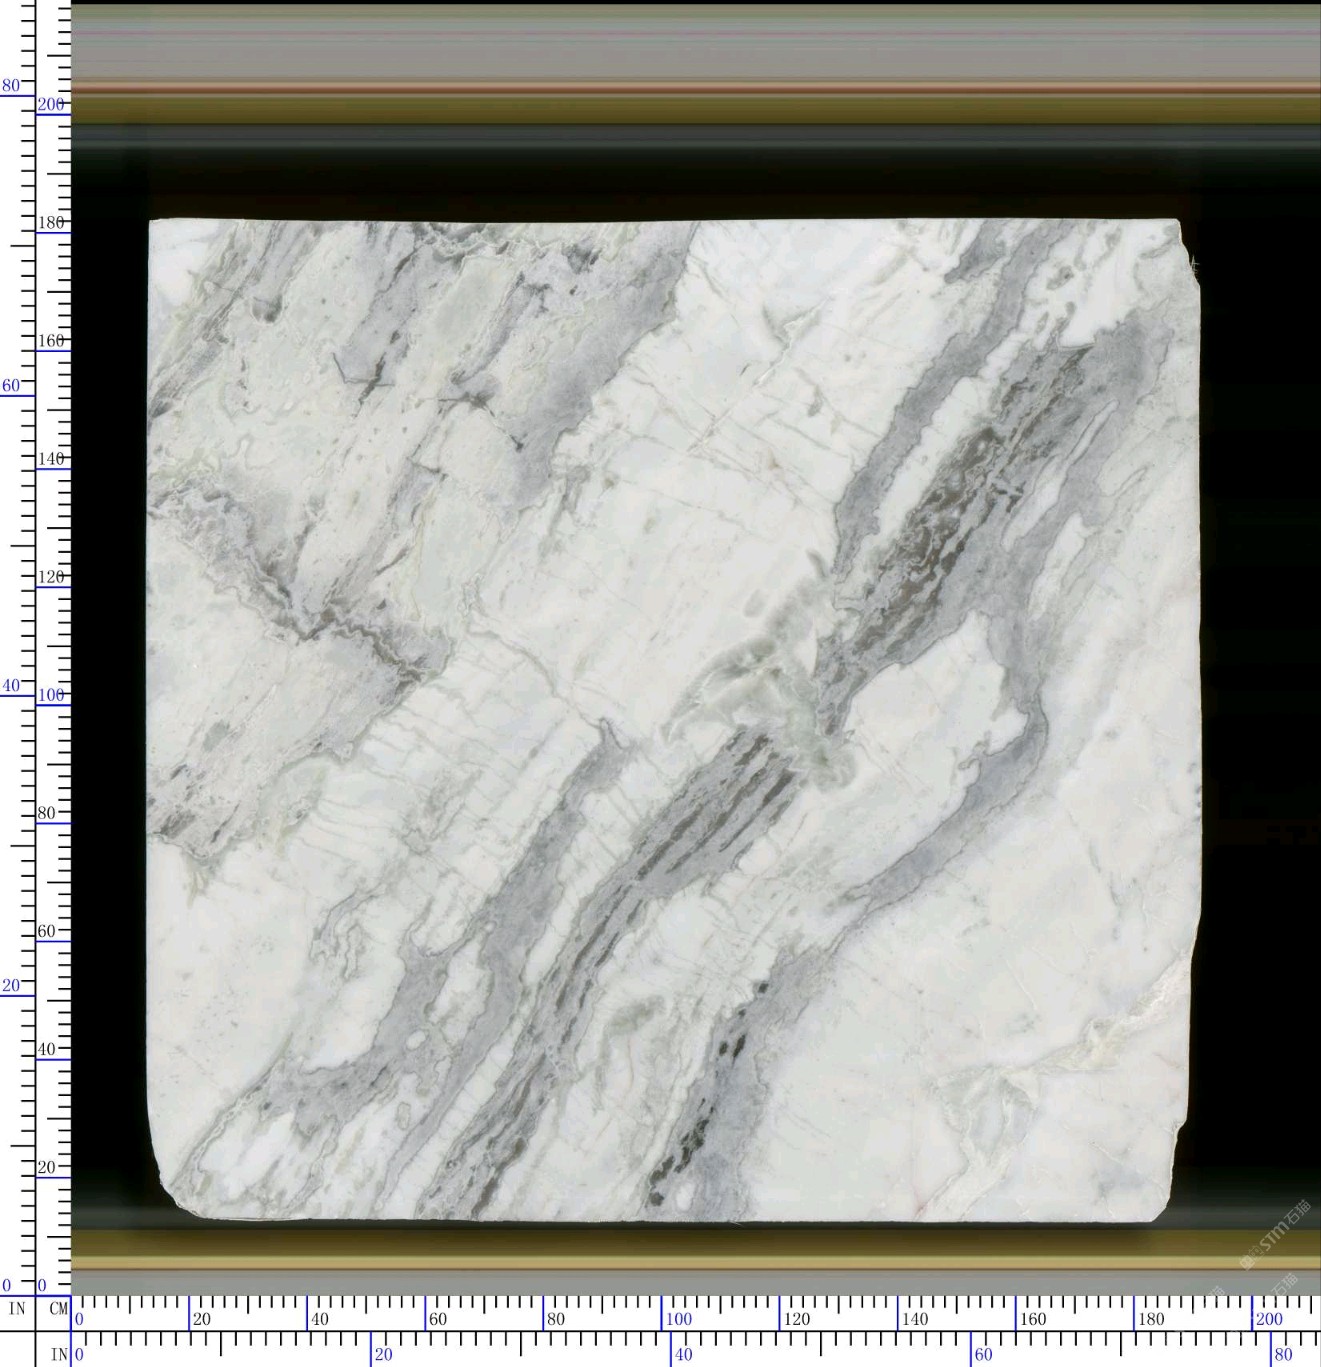The width and height of the screenshot is (1321, 1367).
Task: Click the 20 mark on vertical CM ruler
Action: click(47, 1167)
